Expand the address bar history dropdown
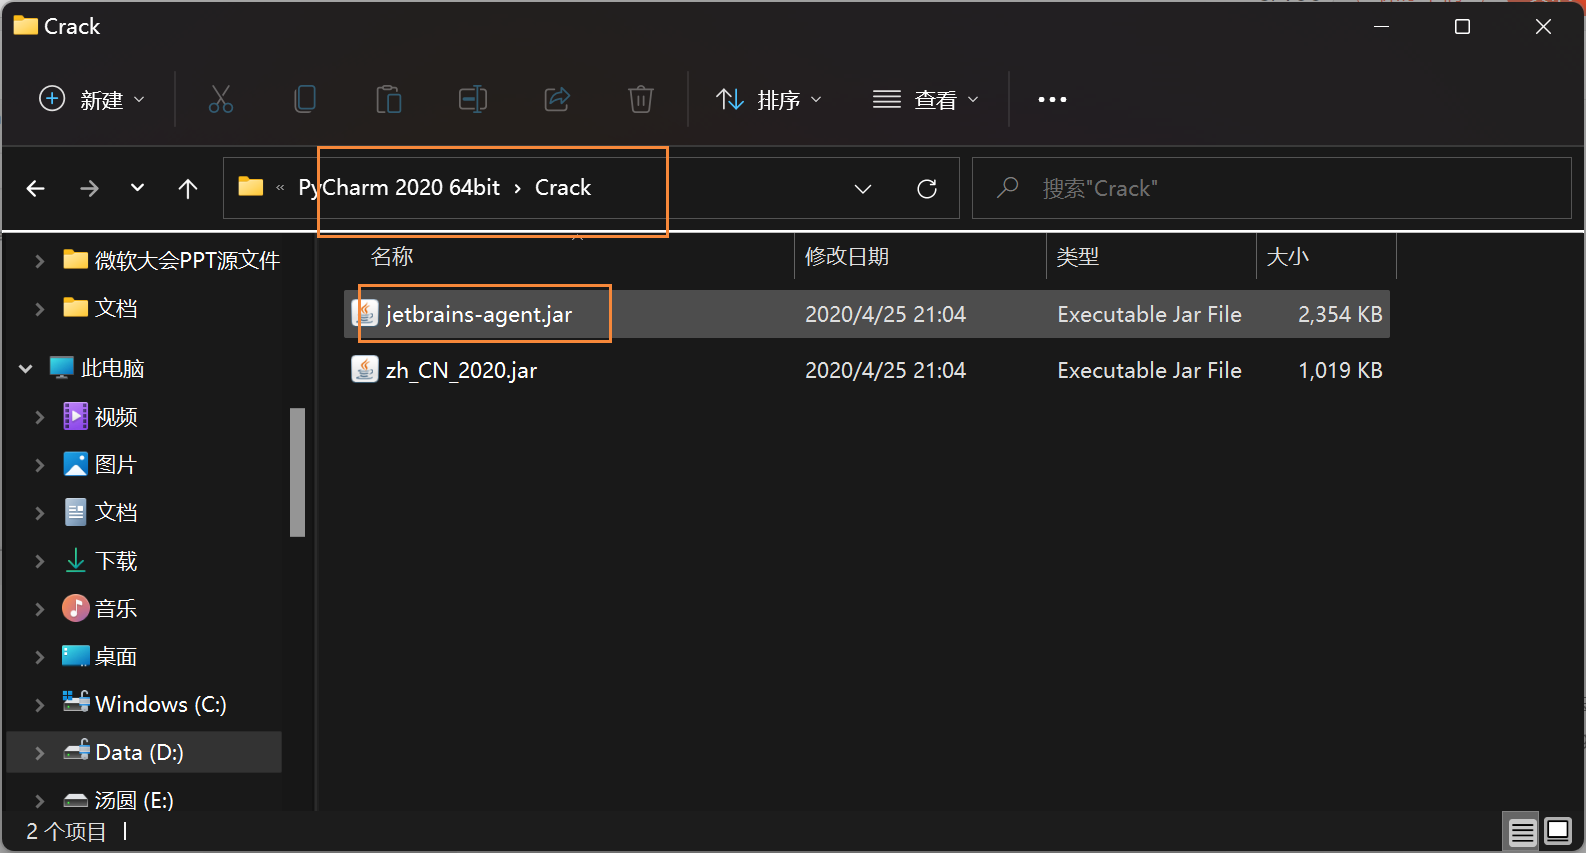This screenshot has width=1586, height=853. [863, 188]
